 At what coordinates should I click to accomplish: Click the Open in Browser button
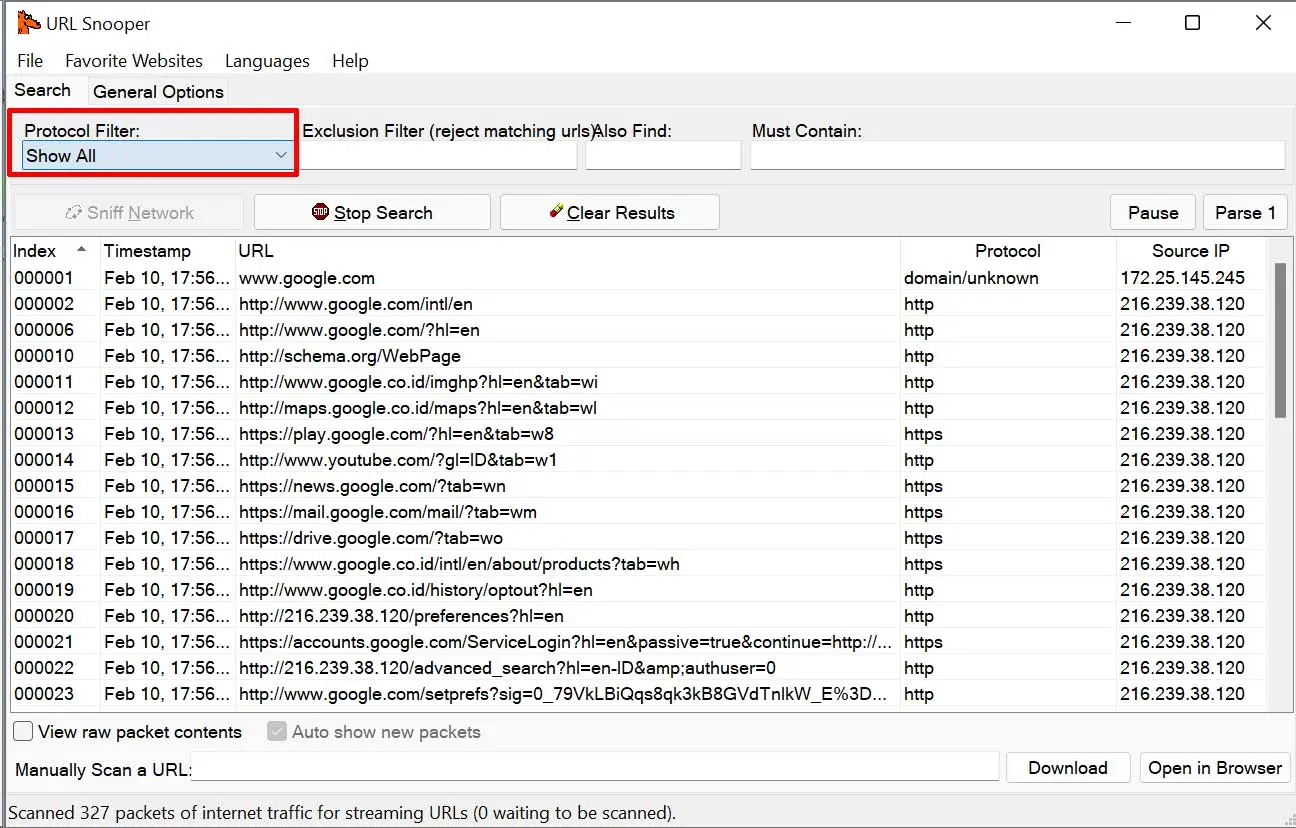(x=1214, y=768)
